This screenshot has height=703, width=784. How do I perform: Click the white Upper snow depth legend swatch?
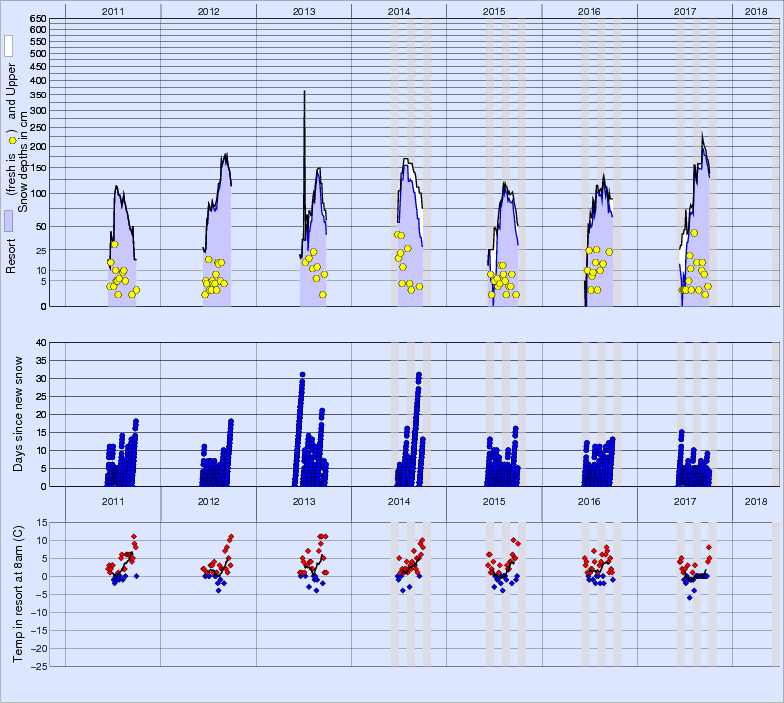(8, 46)
